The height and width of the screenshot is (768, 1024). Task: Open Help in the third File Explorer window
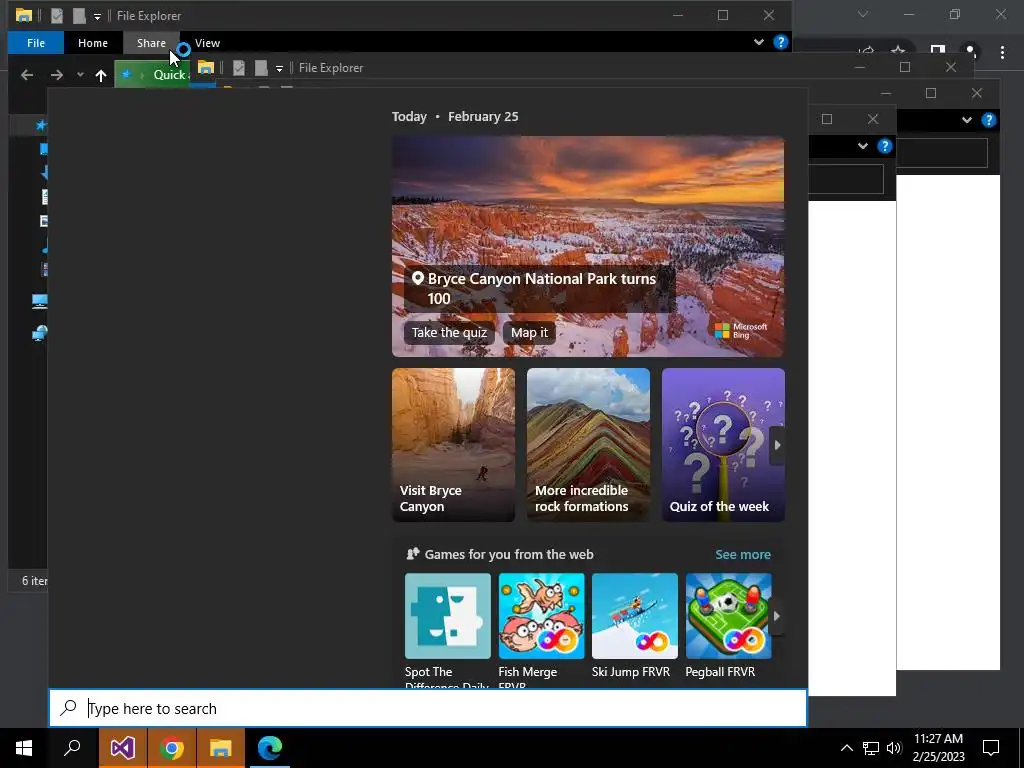(x=989, y=120)
